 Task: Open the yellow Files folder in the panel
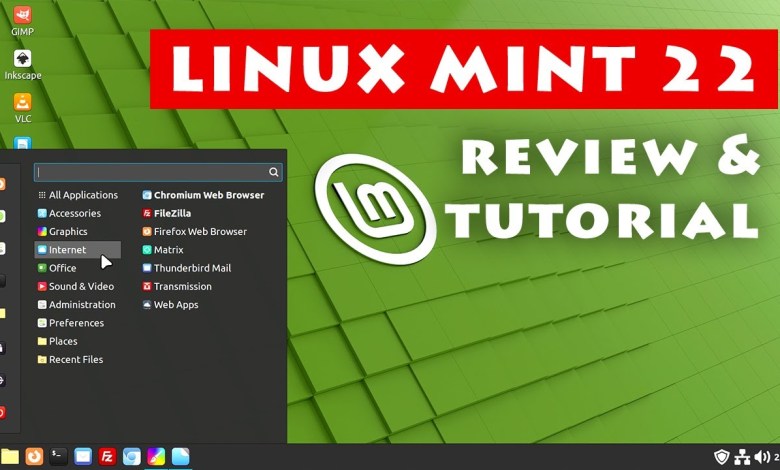9,456
